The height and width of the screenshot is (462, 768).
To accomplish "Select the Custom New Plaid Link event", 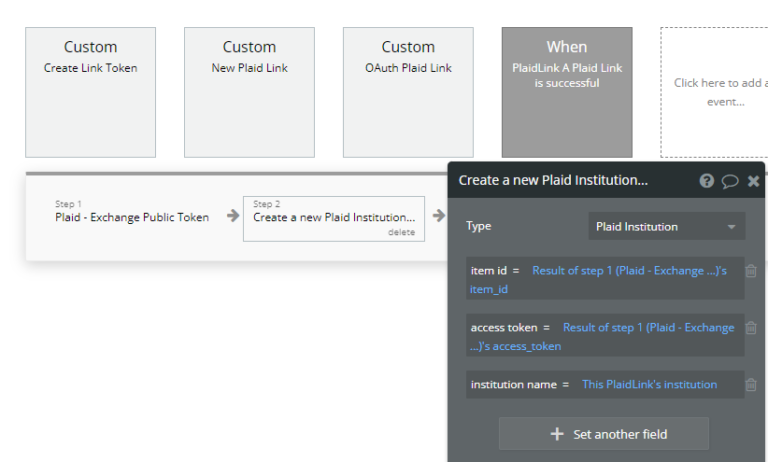I will (249, 93).
